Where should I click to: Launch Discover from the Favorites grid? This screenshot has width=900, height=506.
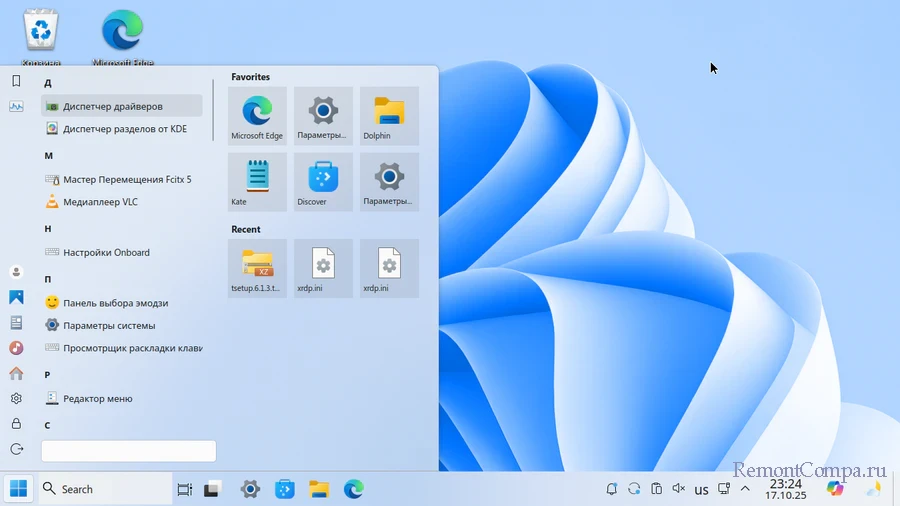tap(323, 181)
